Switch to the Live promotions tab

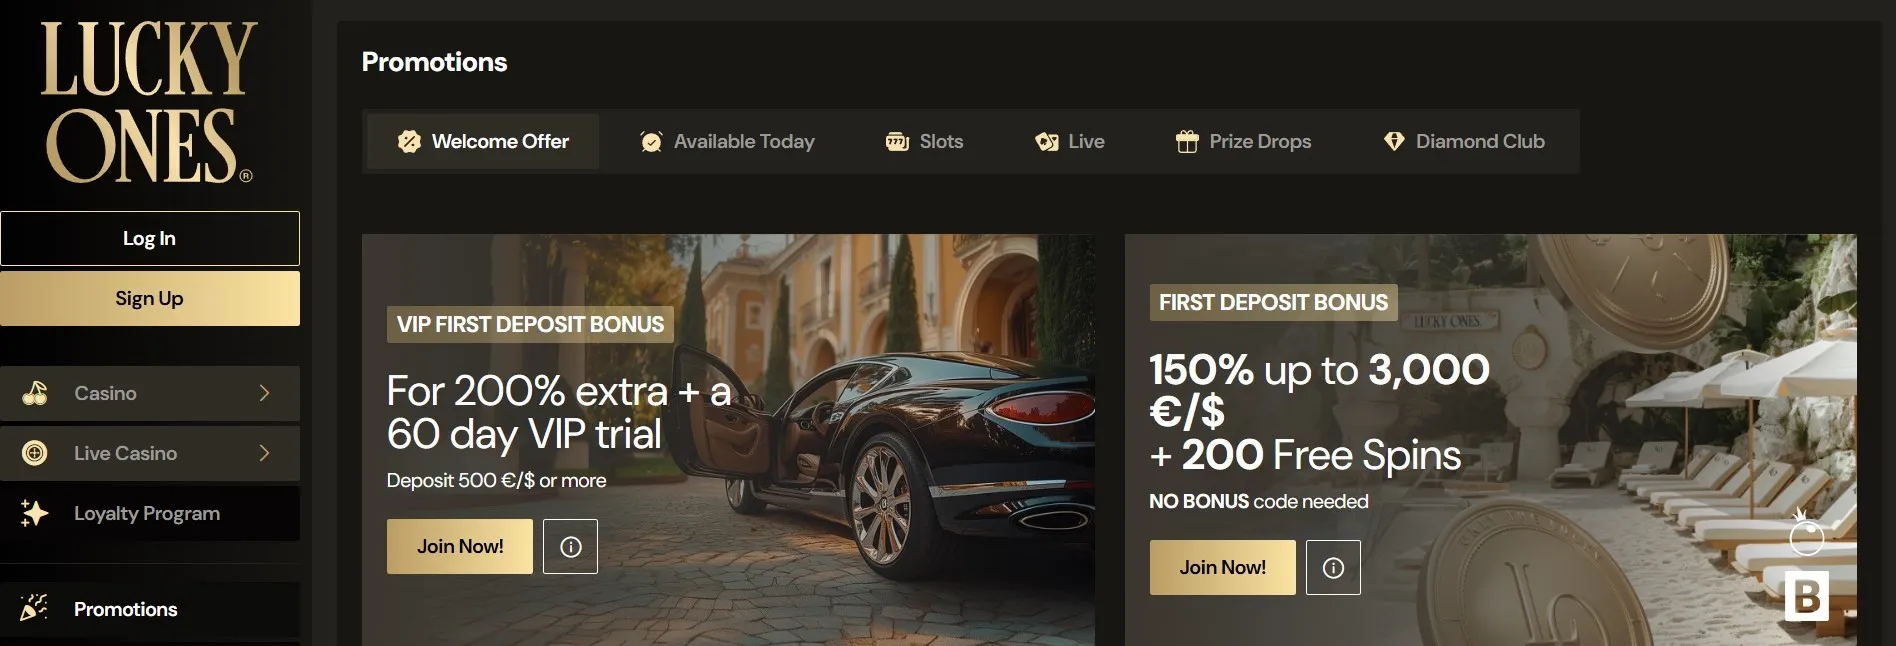pos(1070,141)
